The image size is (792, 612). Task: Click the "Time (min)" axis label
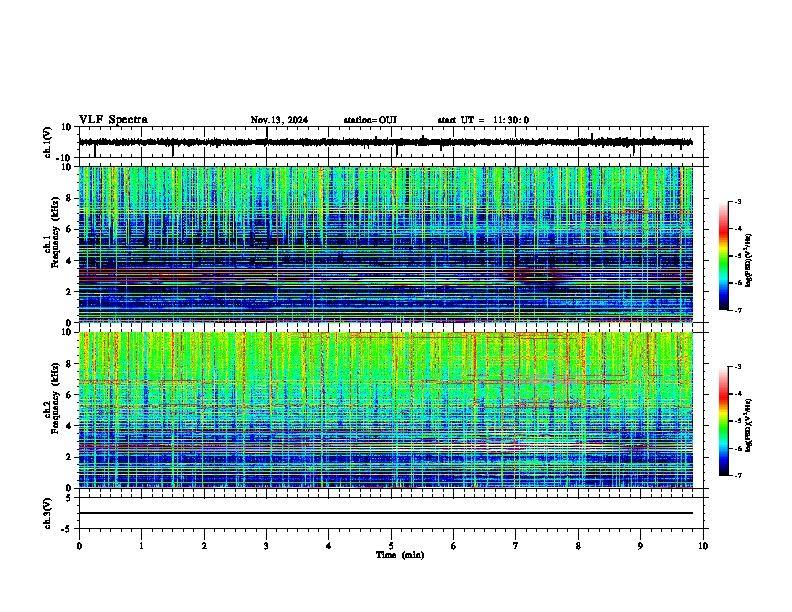click(x=400, y=555)
